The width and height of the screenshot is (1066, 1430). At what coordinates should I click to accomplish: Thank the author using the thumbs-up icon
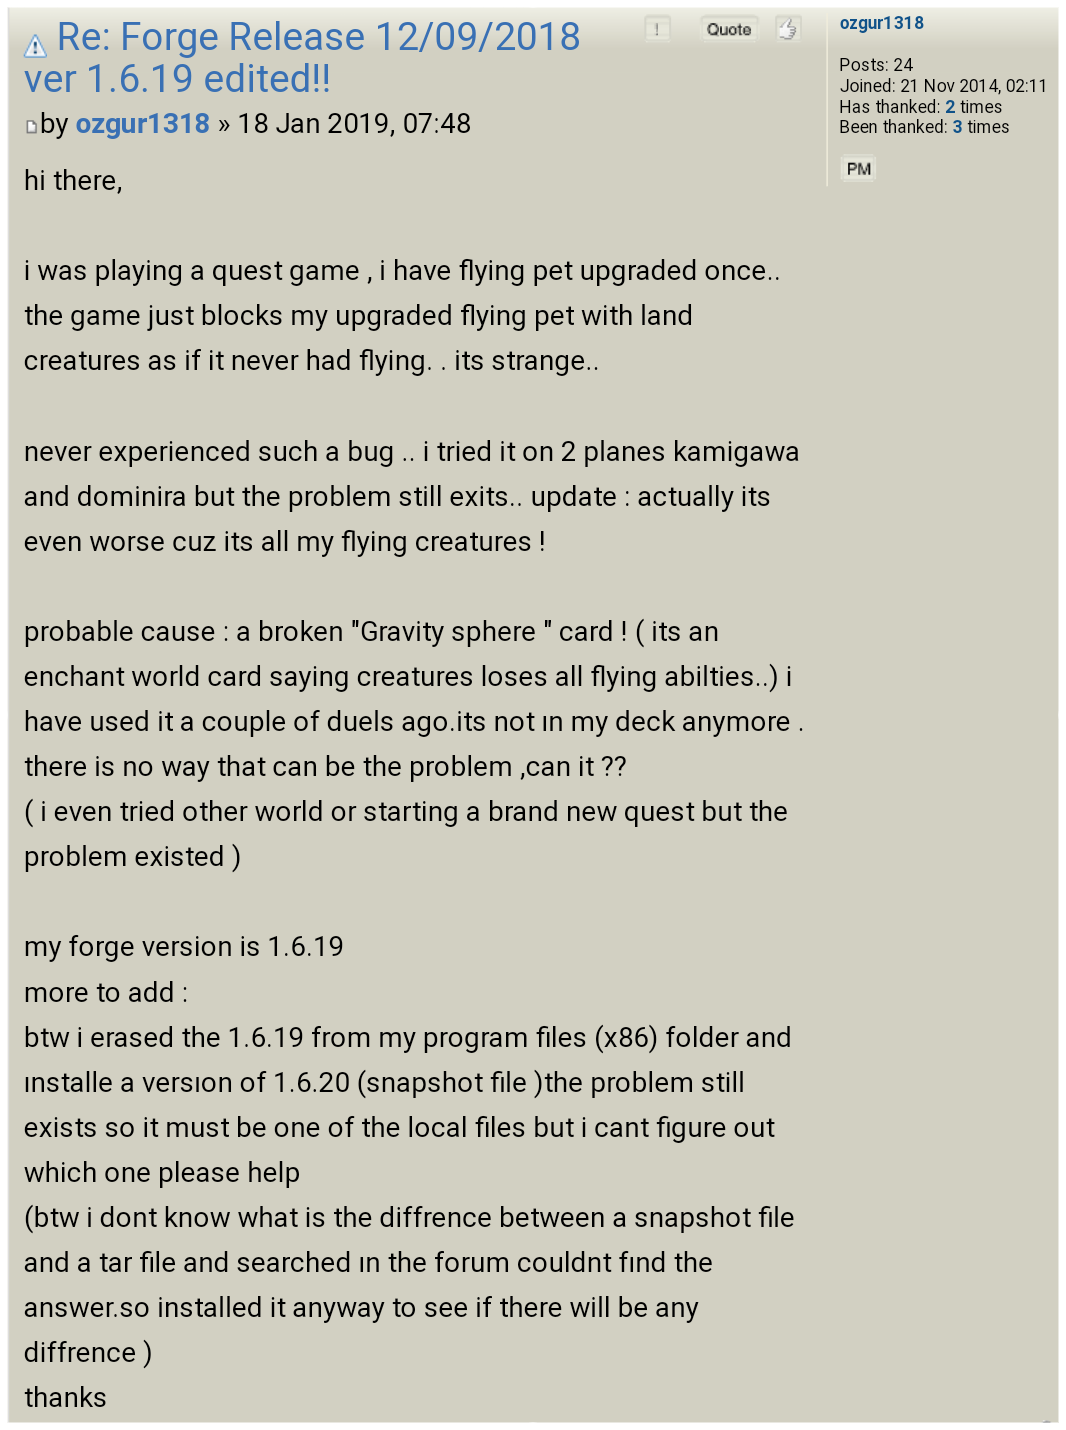tap(787, 29)
